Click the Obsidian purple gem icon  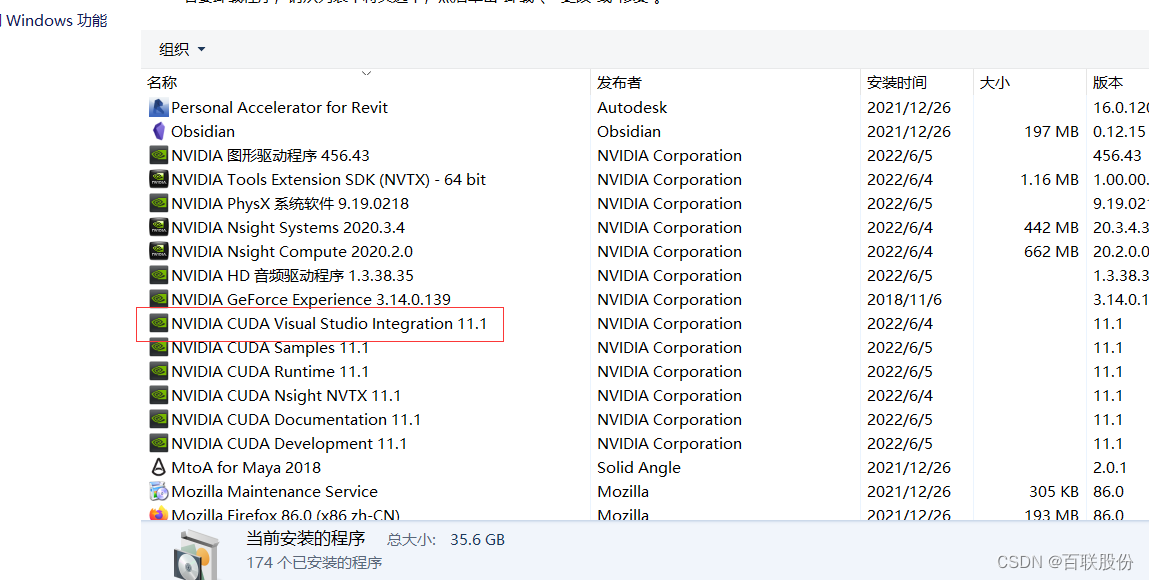coord(158,132)
